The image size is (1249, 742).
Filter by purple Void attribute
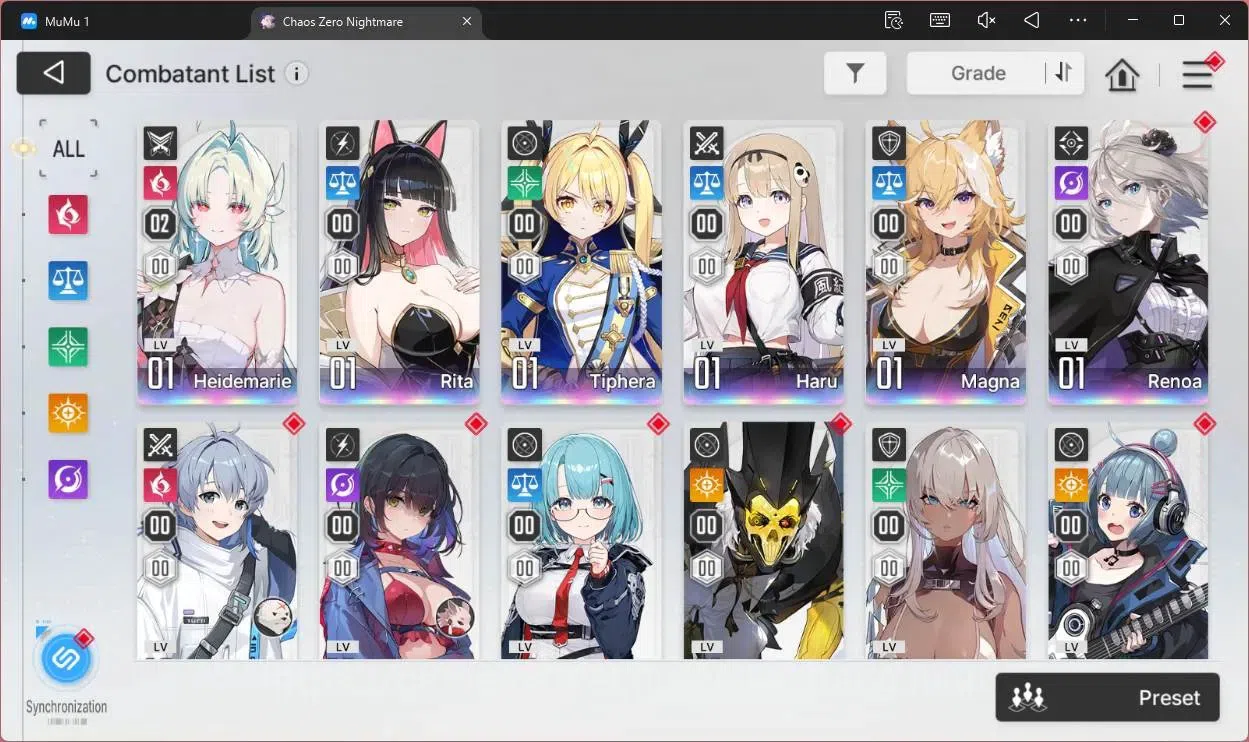[x=68, y=480]
